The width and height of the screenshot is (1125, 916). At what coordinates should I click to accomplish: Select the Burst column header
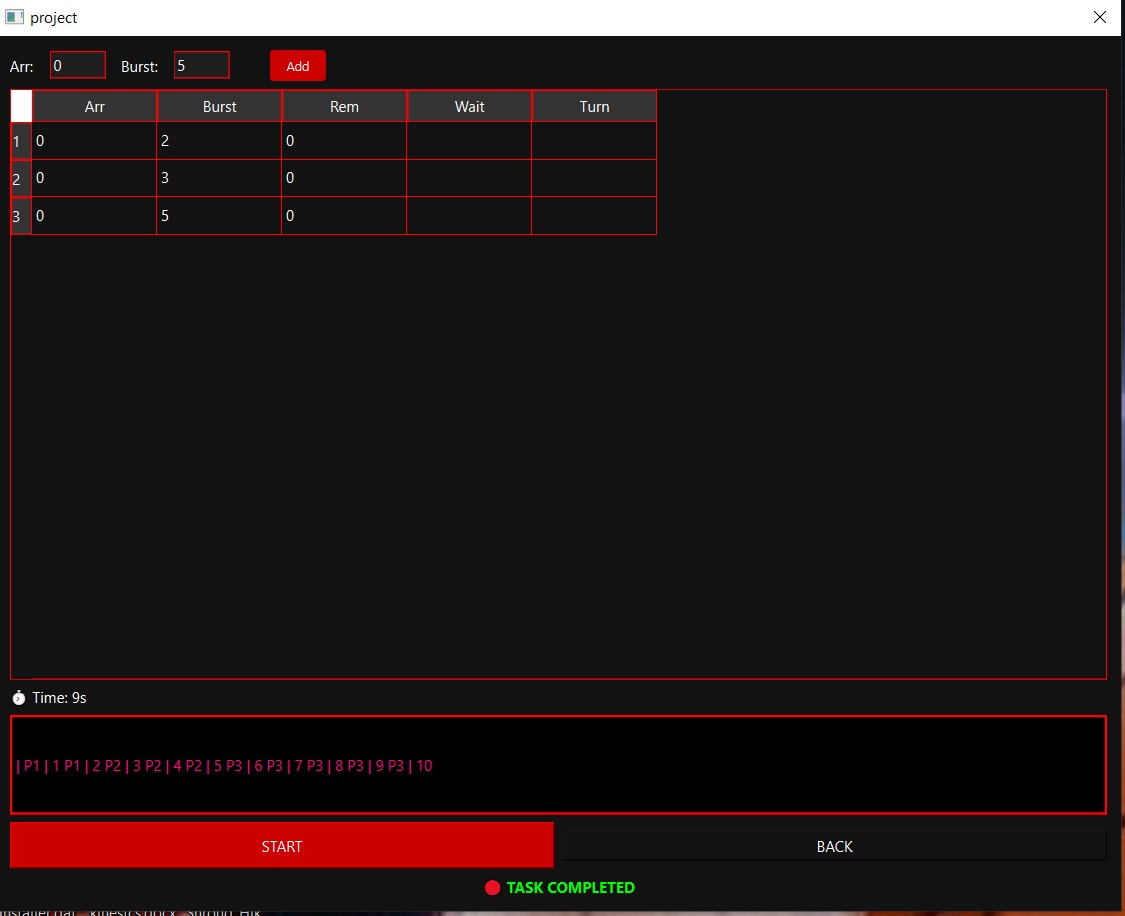click(219, 106)
